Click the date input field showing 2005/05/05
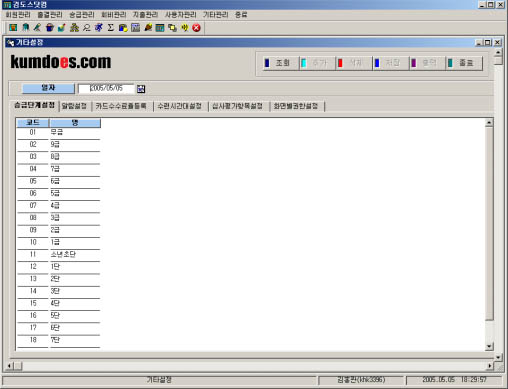This screenshot has height=389, width=508. click(106, 88)
